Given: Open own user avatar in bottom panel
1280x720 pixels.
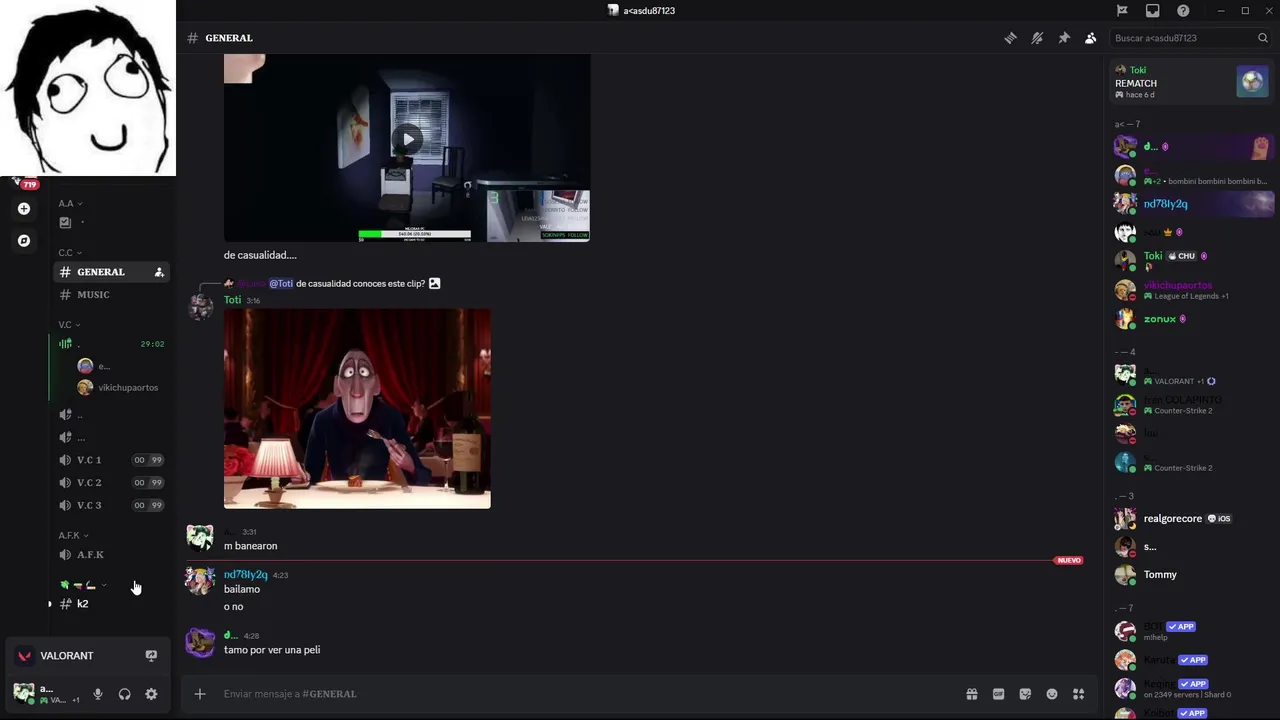Looking at the screenshot, I should click(23, 693).
